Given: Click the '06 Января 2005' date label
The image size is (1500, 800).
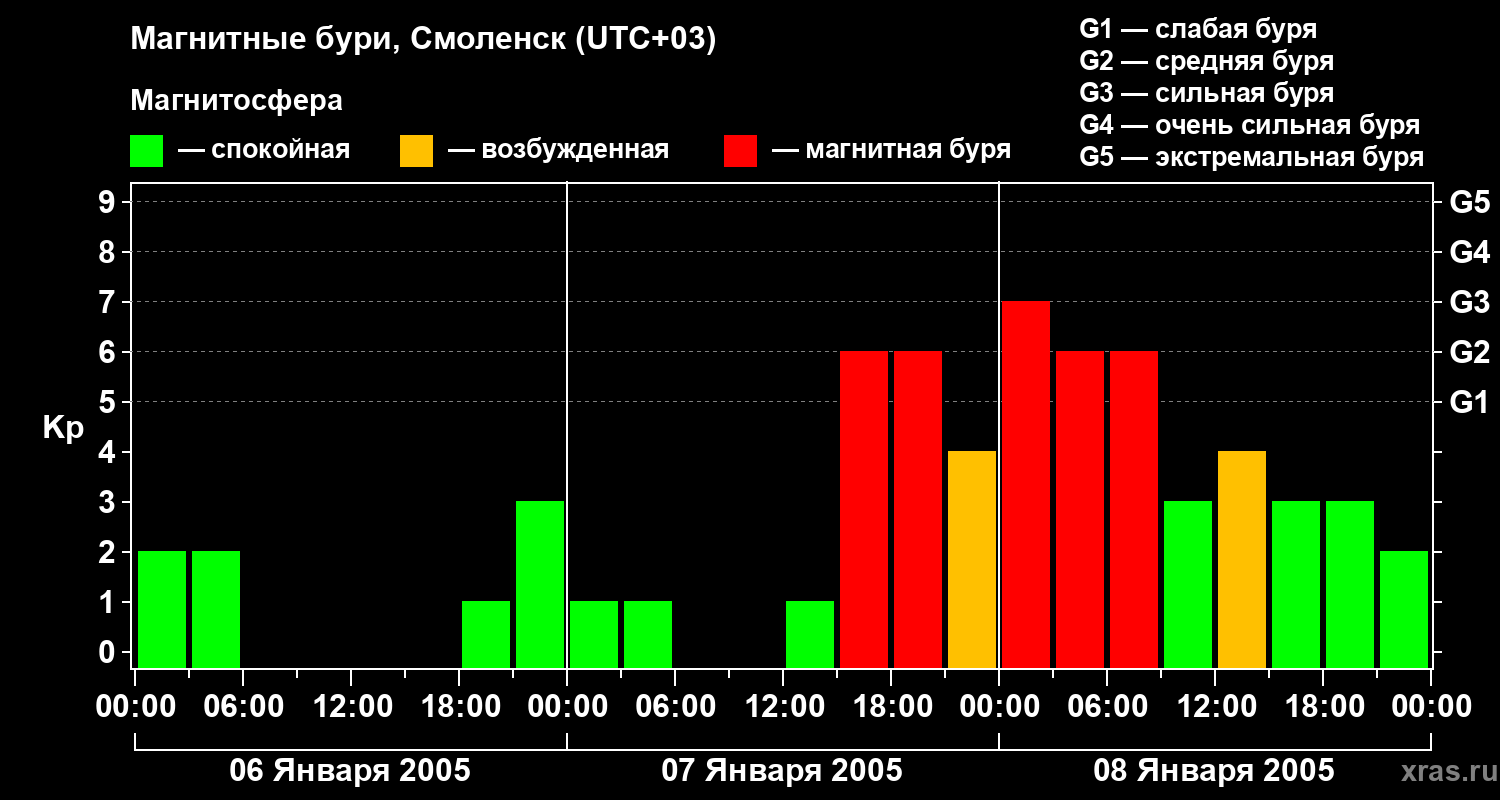Looking at the screenshot, I should [350, 771].
